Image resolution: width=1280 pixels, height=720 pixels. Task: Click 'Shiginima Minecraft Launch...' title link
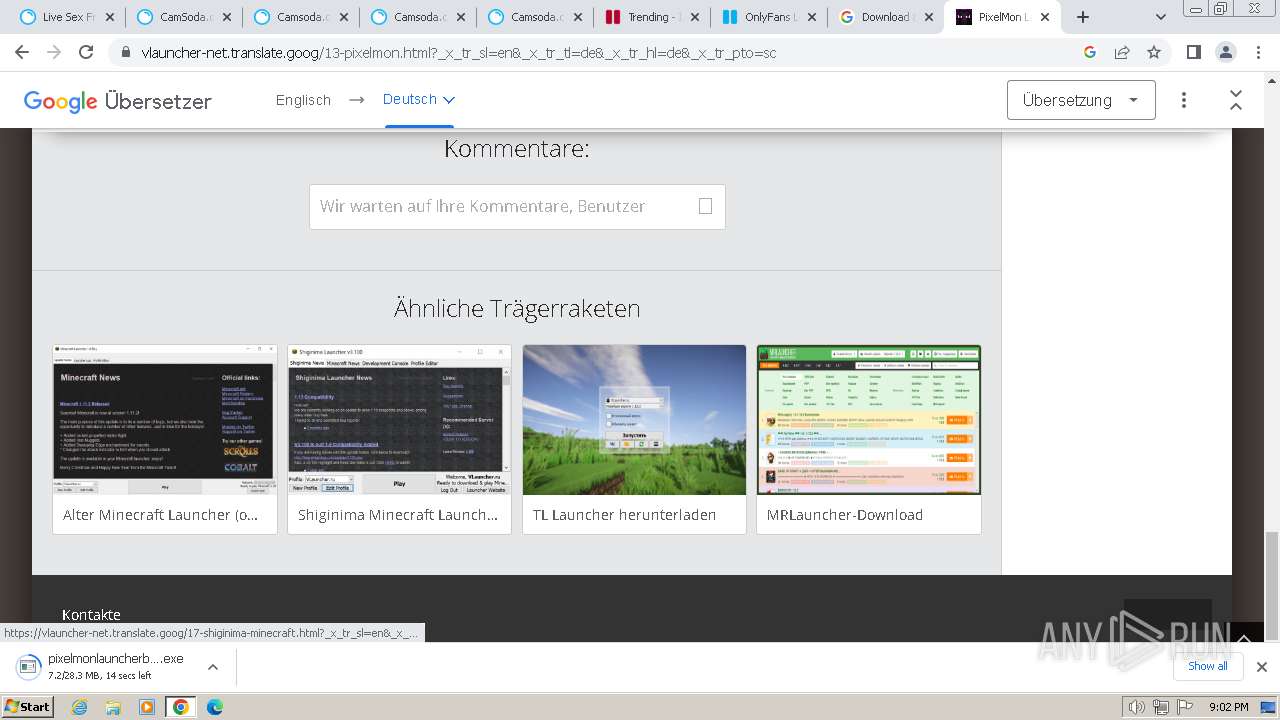click(x=398, y=515)
